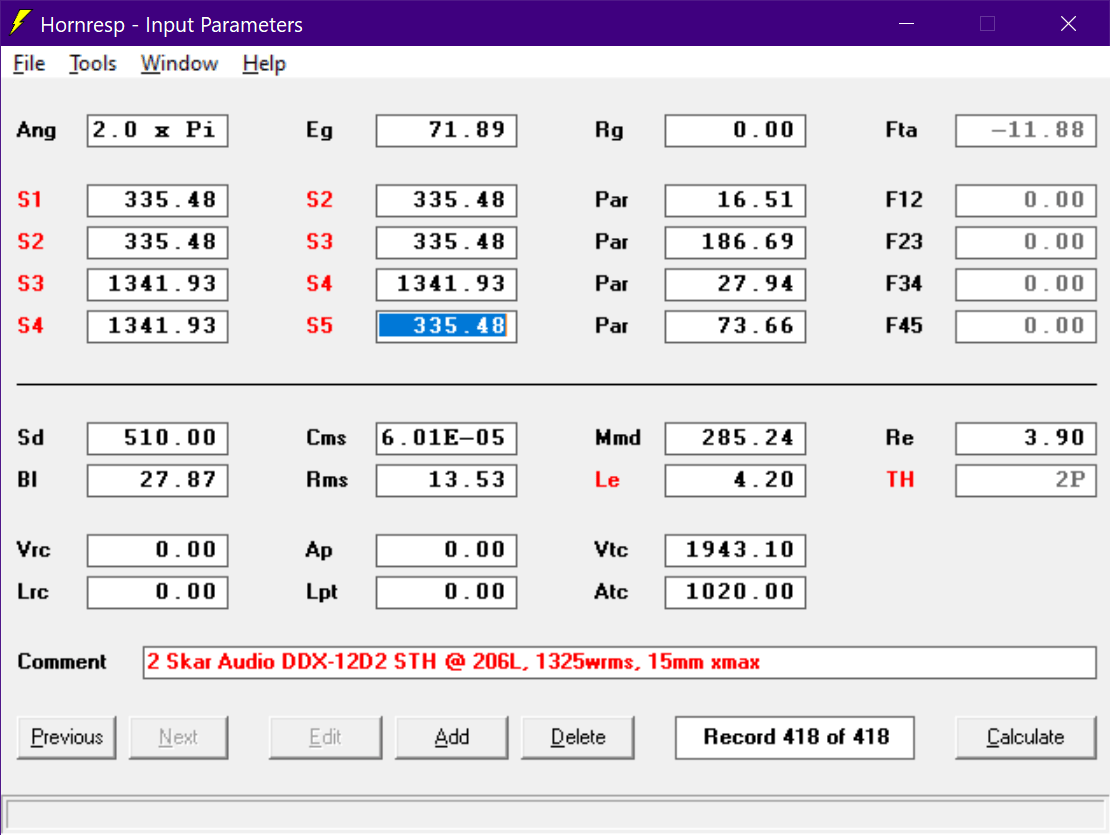This screenshot has height=835, width=1110.
Task: Click the Vrc field
Action: 157,550
